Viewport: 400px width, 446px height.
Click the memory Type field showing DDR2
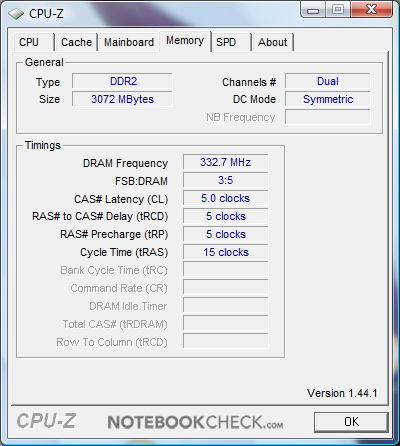tap(122, 81)
